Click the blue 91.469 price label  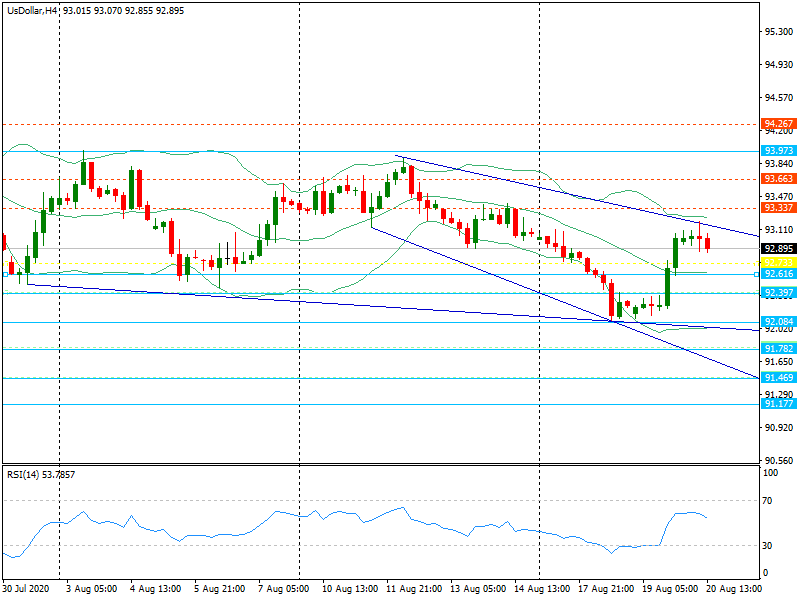(778, 377)
